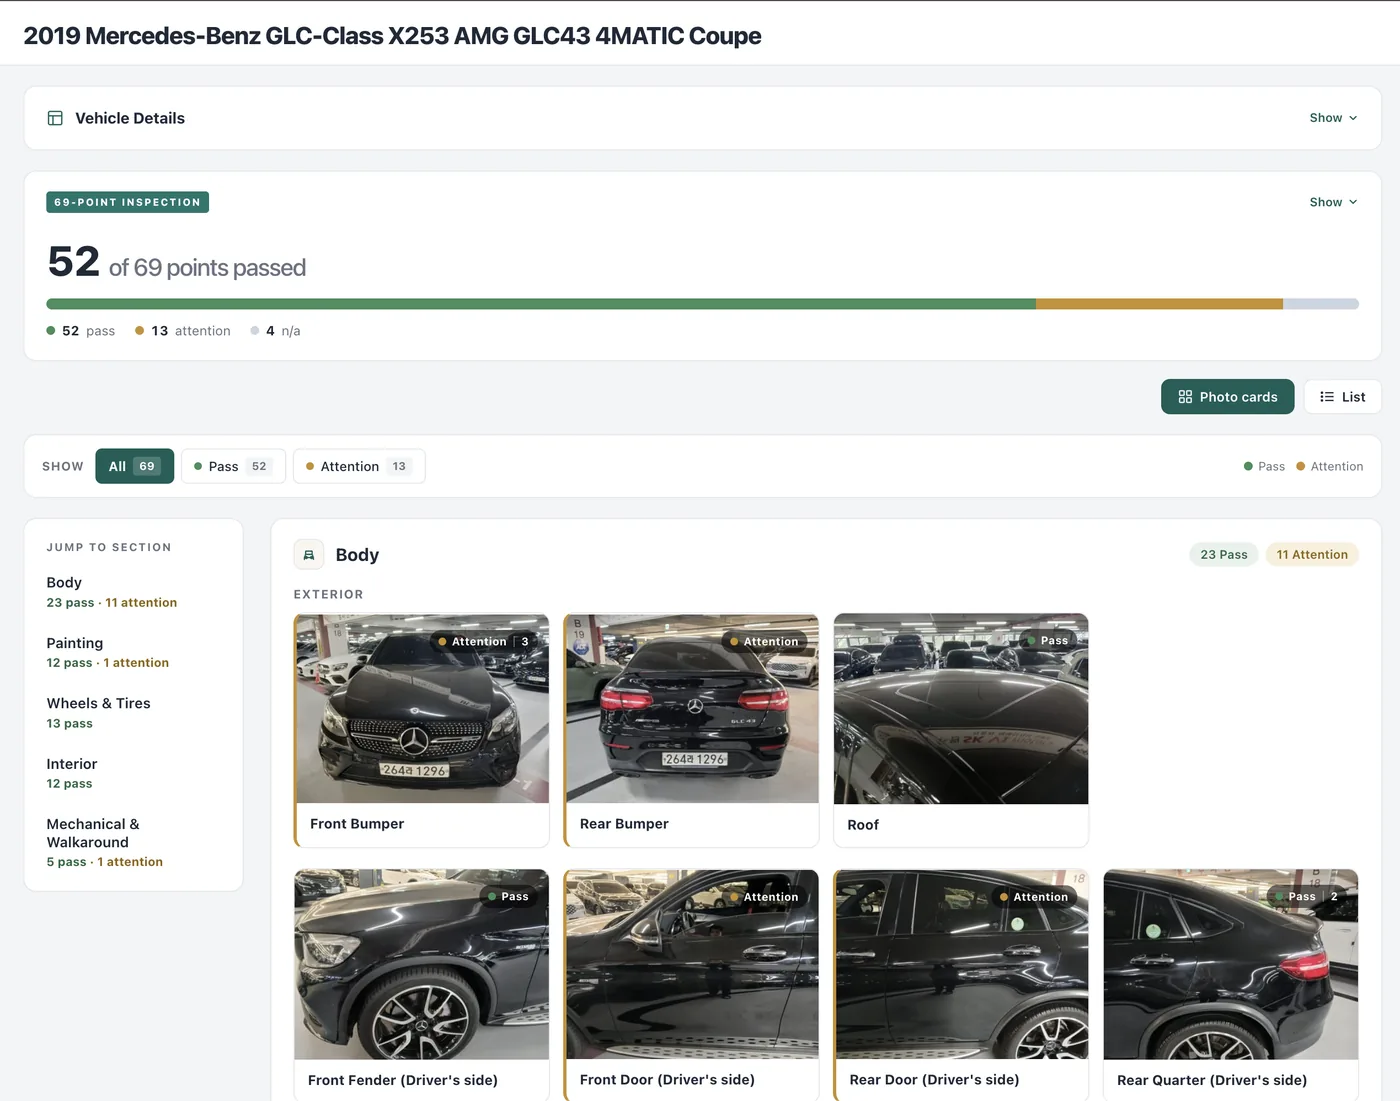Click '23 pass · 11 attention' under Body
Screen dimensions: 1400x1101
click(112, 603)
